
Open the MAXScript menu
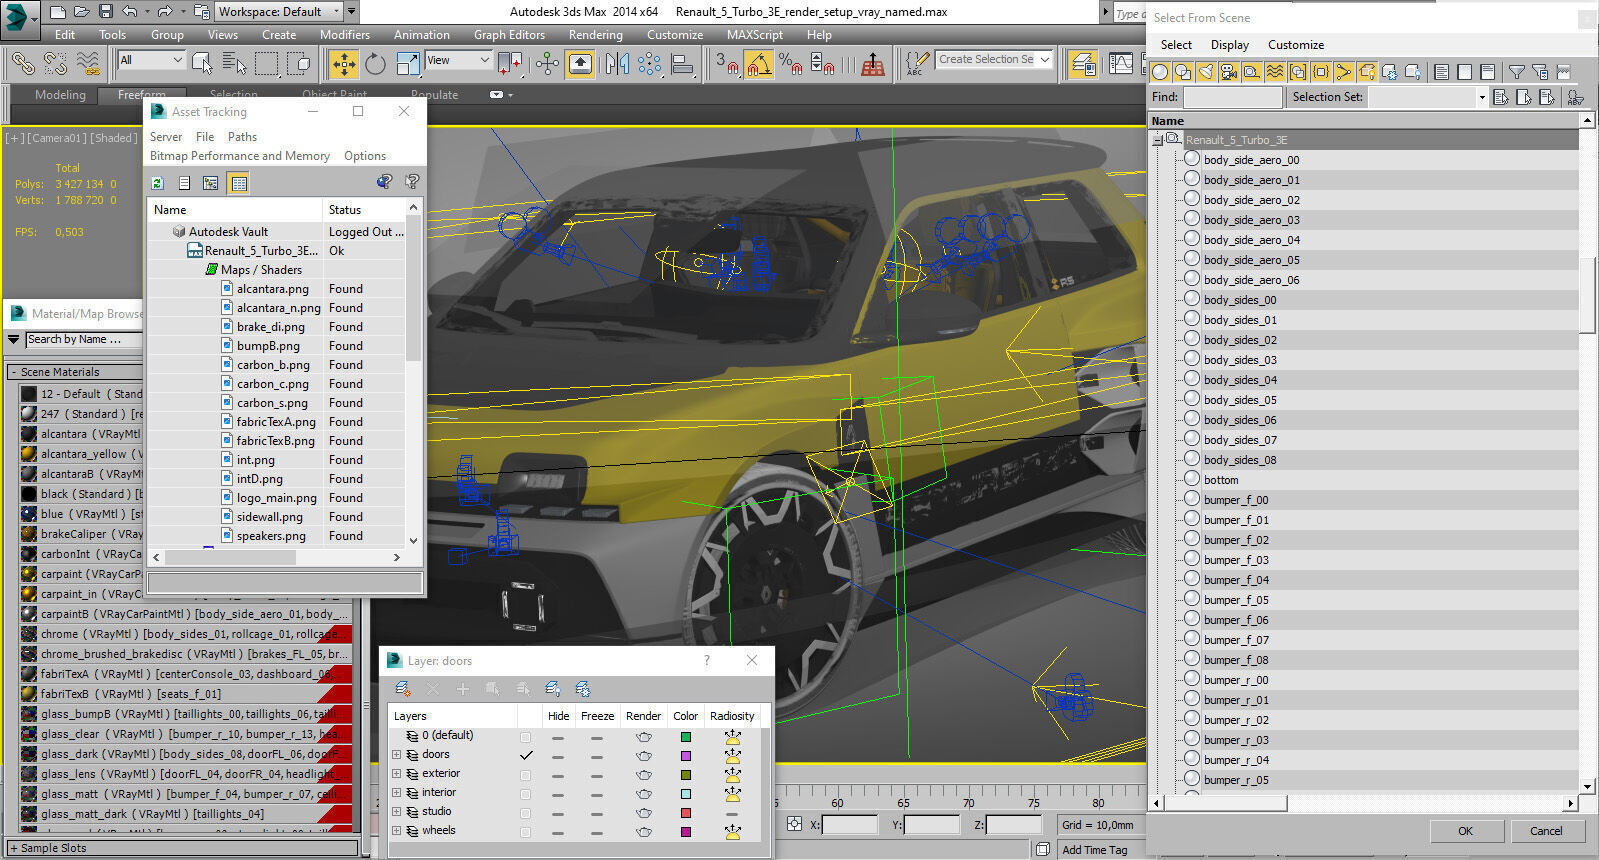755,34
